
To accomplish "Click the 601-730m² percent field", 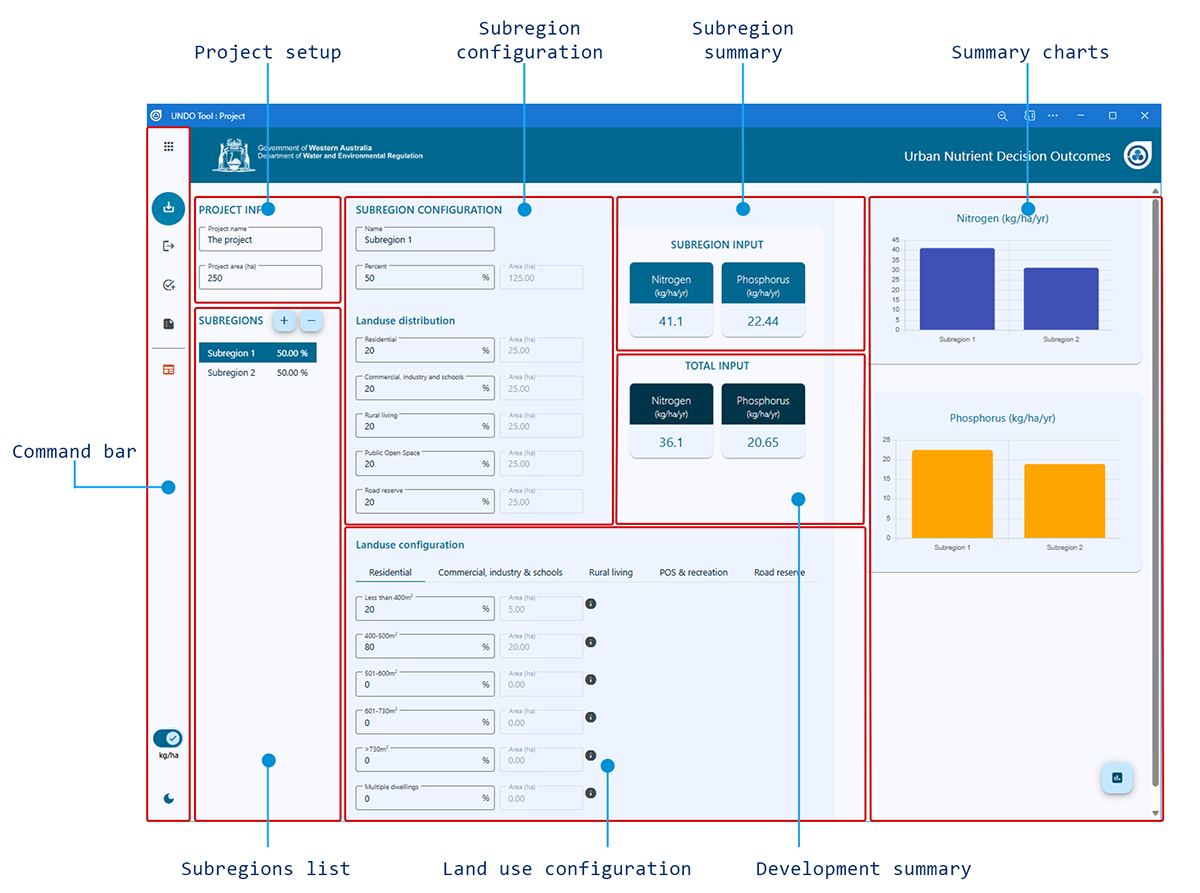I will pyautogui.click(x=425, y=722).
